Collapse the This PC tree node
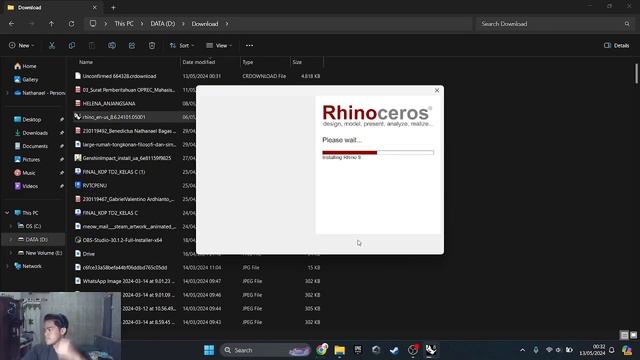 point(7,213)
